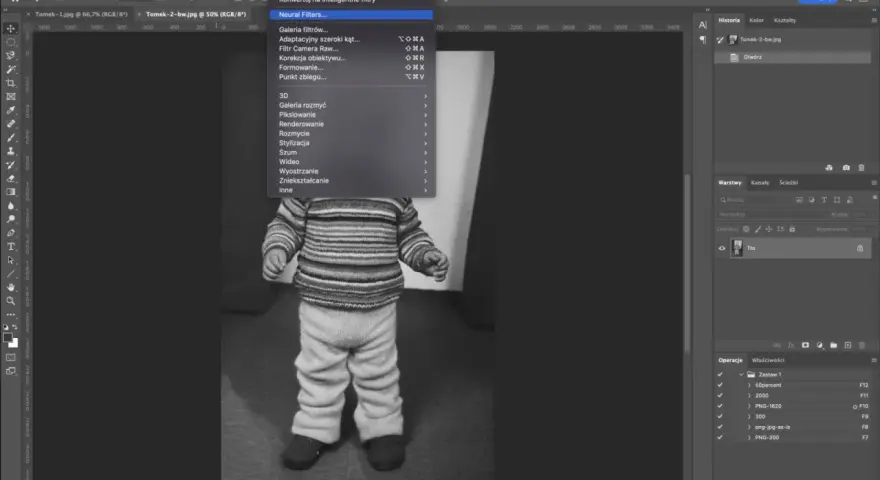
Task: Click the Tło layer thumbnail
Action: click(737, 248)
